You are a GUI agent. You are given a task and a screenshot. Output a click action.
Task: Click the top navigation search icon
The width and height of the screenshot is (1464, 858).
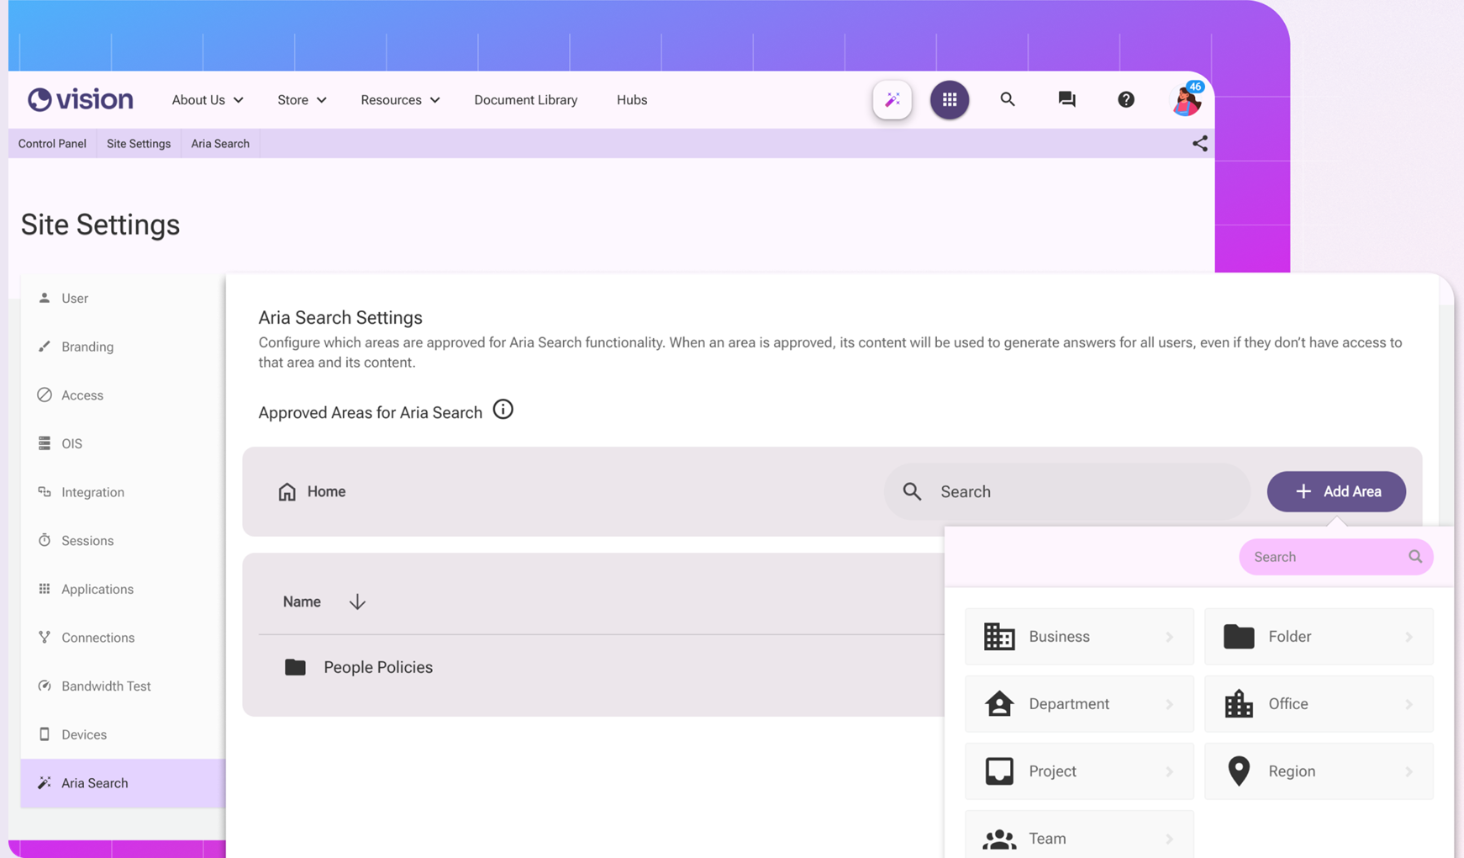pos(1008,100)
